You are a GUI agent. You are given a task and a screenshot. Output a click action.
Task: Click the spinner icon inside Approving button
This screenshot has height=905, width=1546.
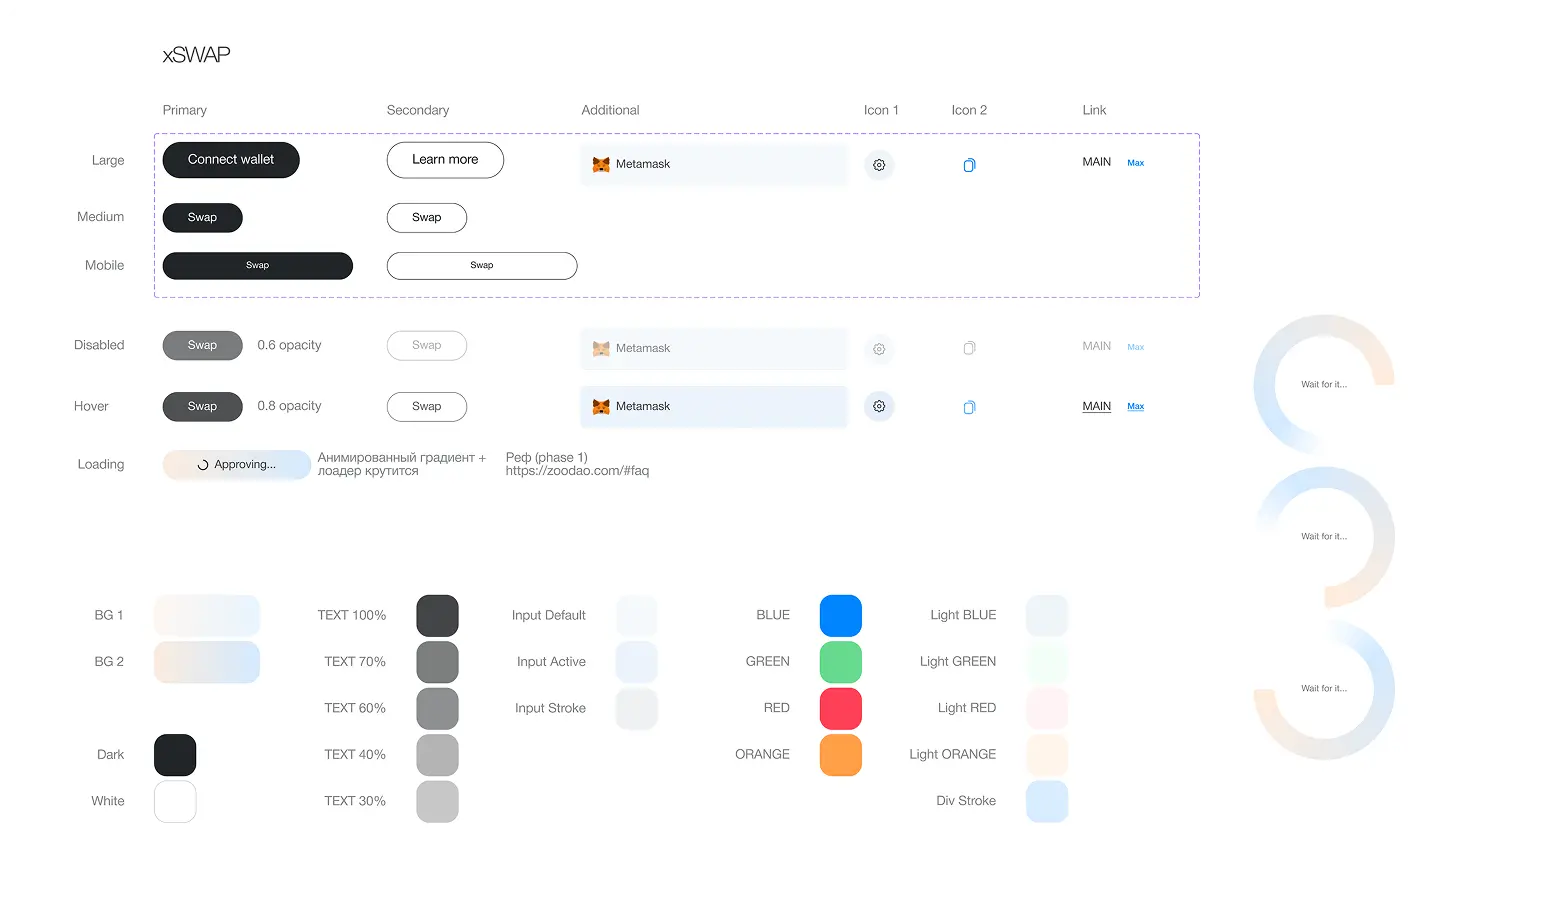(202, 464)
